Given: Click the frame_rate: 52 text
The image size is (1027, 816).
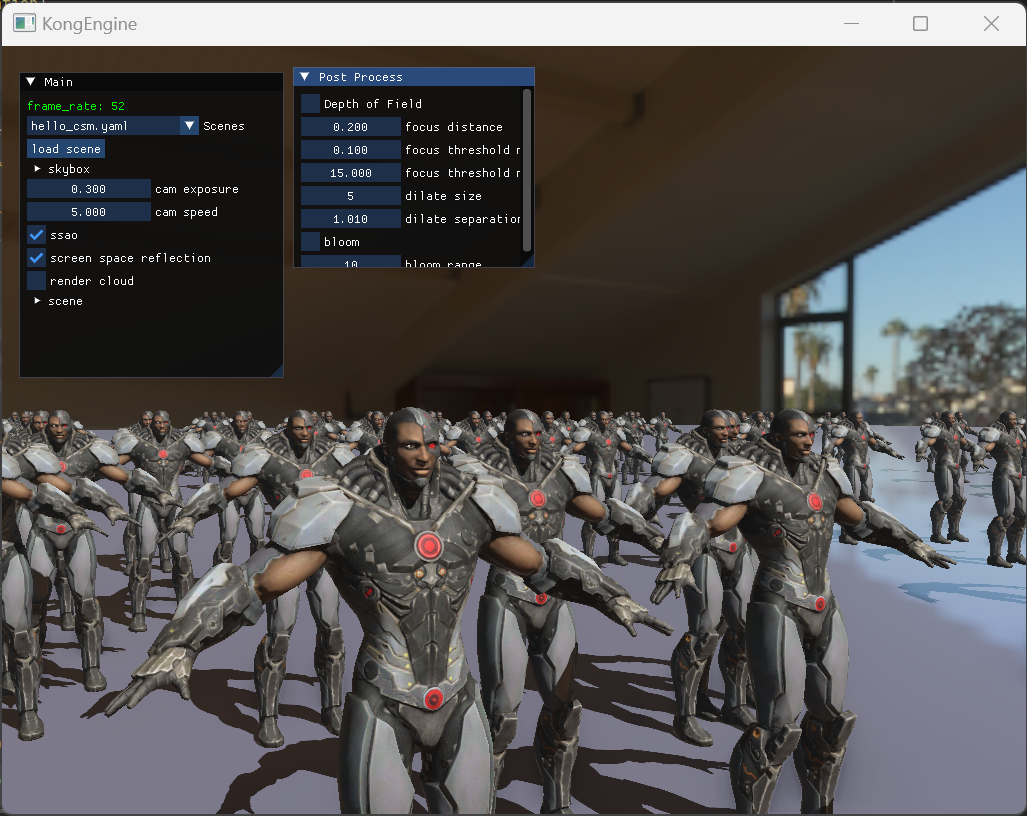Looking at the screenshot, I should (x=76, y=105).
